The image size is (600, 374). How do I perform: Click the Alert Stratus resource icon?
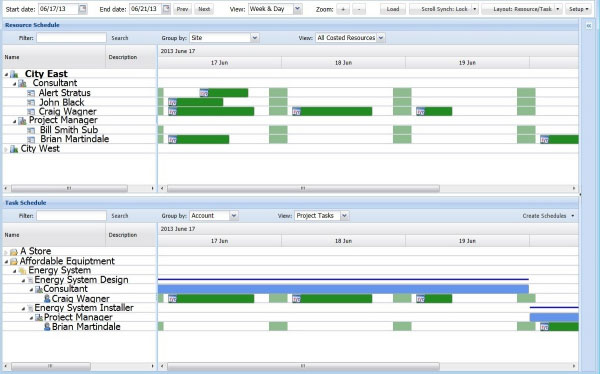(31, 93)
